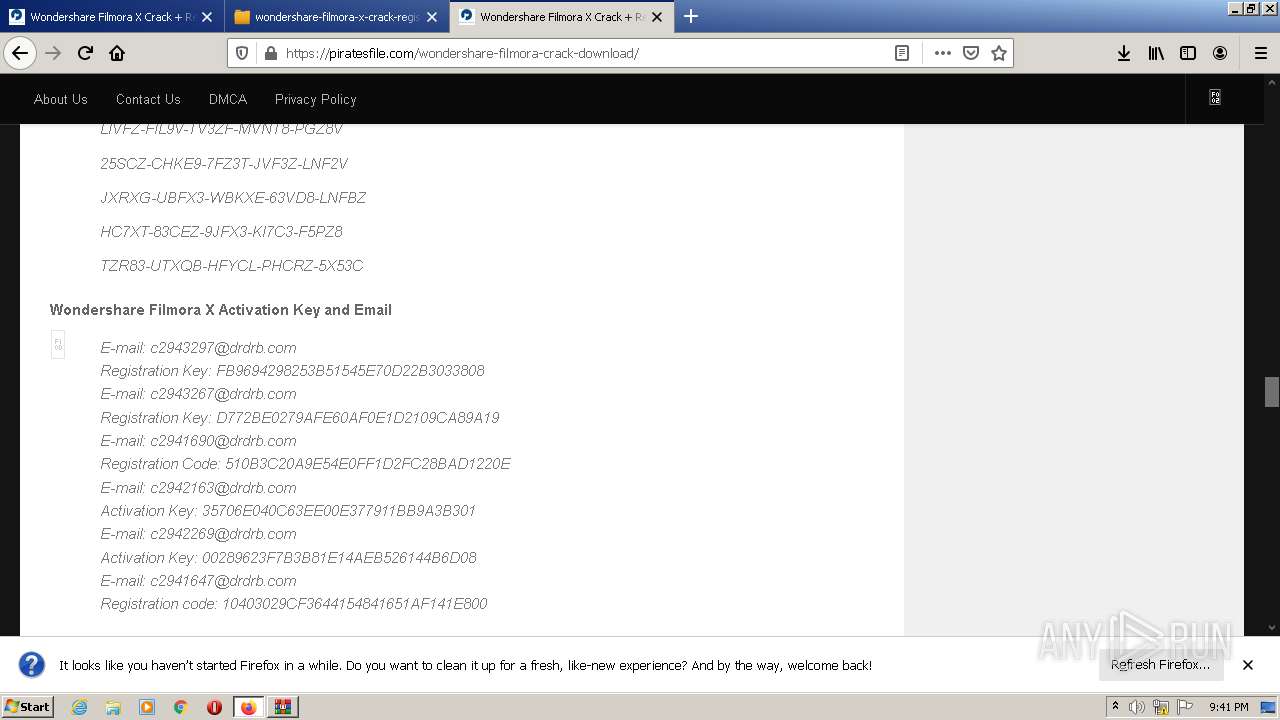
Task: Click email c2942163@drdrb.com
Action: 223,488
